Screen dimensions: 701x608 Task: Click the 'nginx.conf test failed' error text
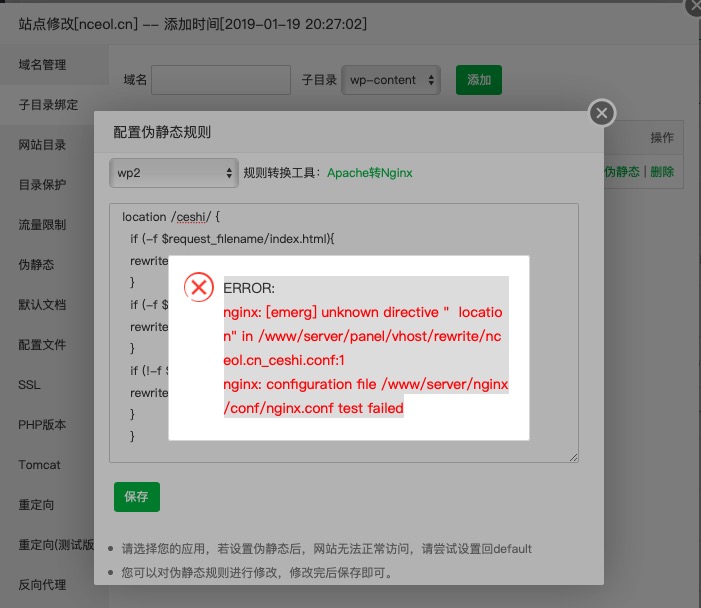(335, 408)
